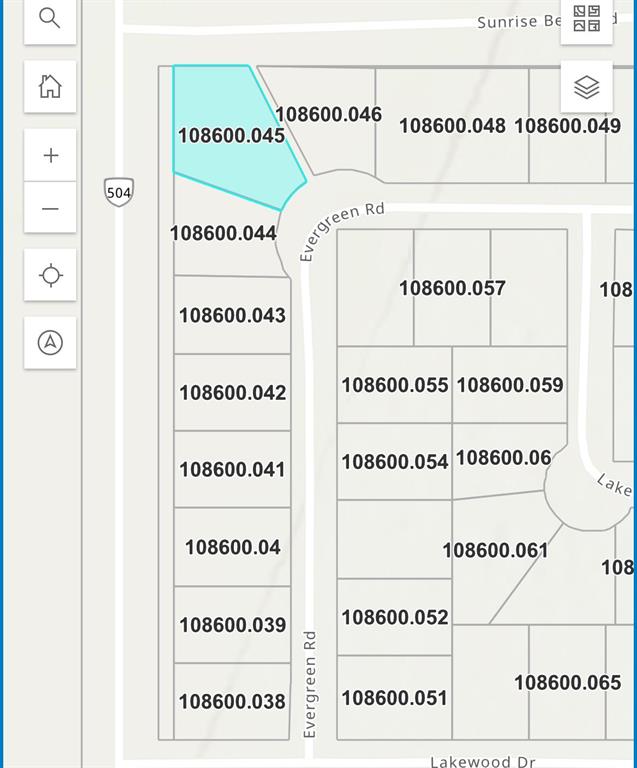Click the home extent icon
The height and width of the screenshot is (768, 637).
[50, 86]
